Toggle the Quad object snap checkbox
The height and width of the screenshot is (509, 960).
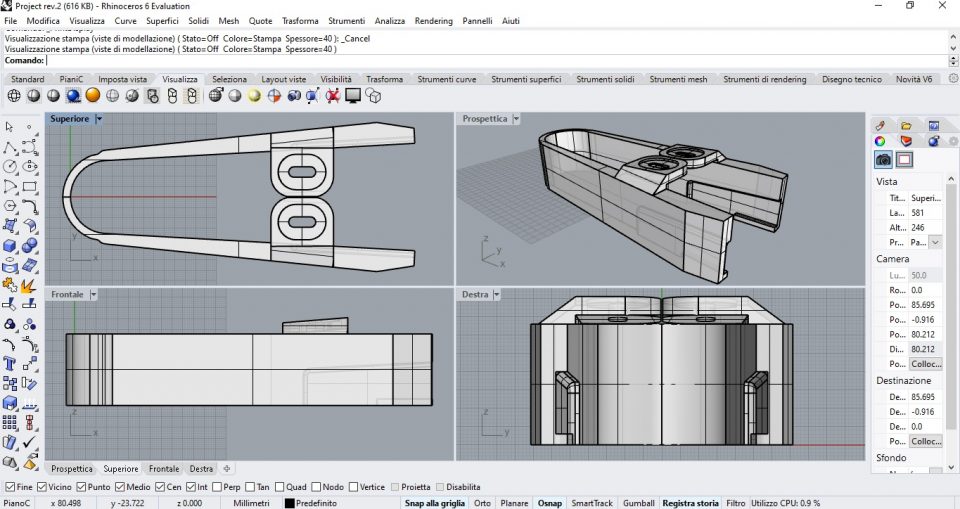coord(280,486)
